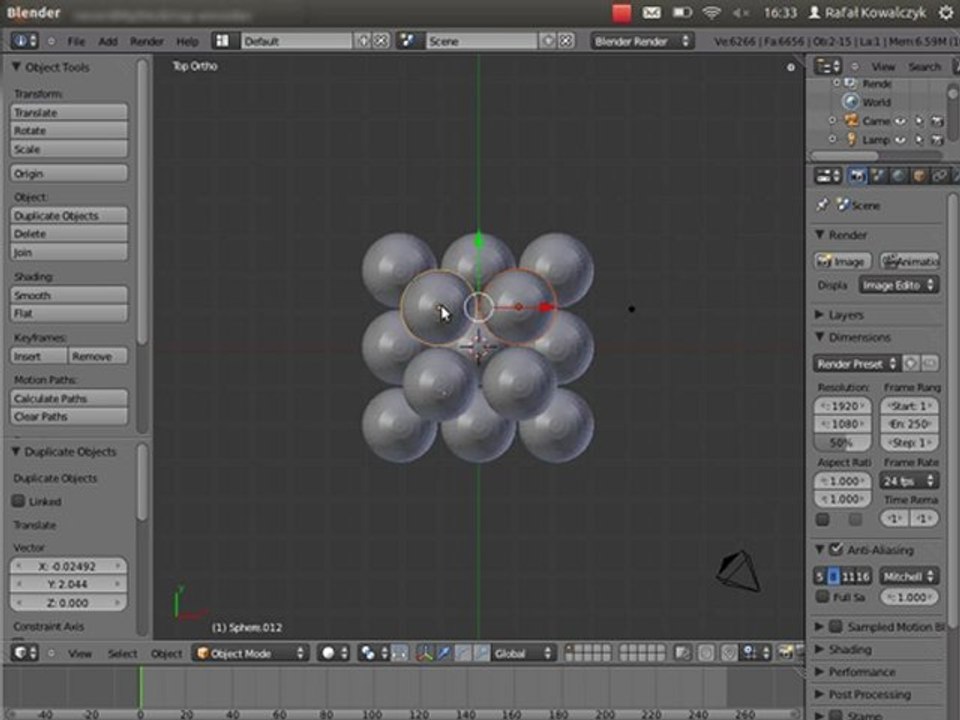Enable Sampled Motion Blur checkbox
This screenshot has width=960, height=720.
coord(836,626)
